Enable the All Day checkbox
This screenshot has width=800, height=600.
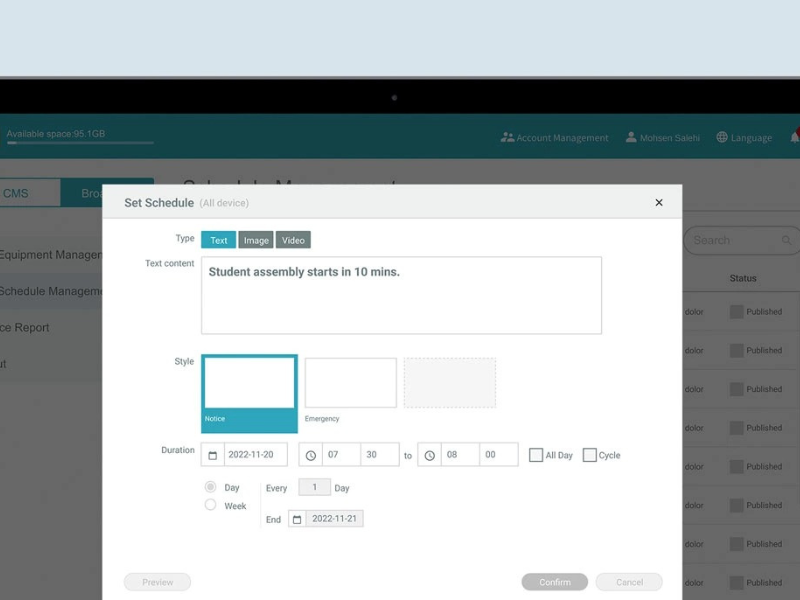tap(536, 455)
